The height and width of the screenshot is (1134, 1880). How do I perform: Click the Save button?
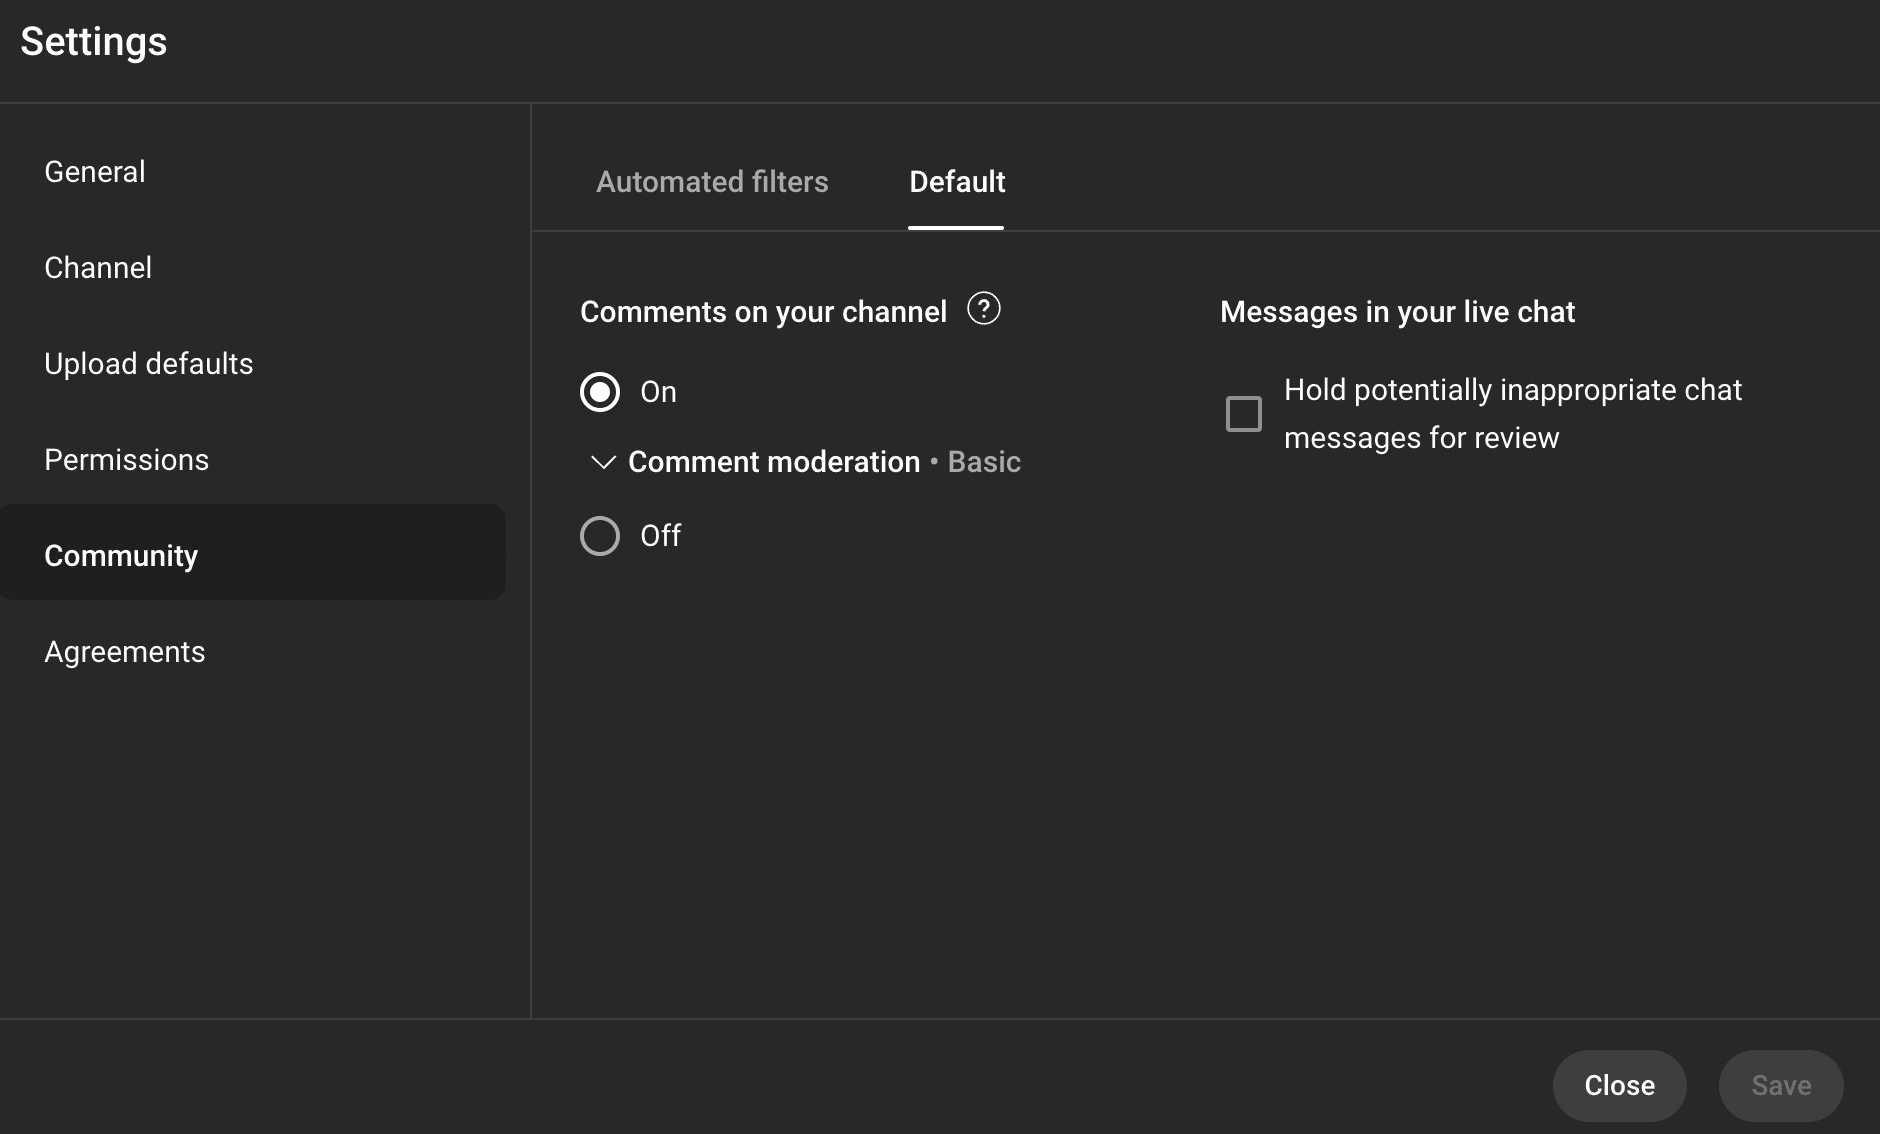[x=1780, y=1085]
